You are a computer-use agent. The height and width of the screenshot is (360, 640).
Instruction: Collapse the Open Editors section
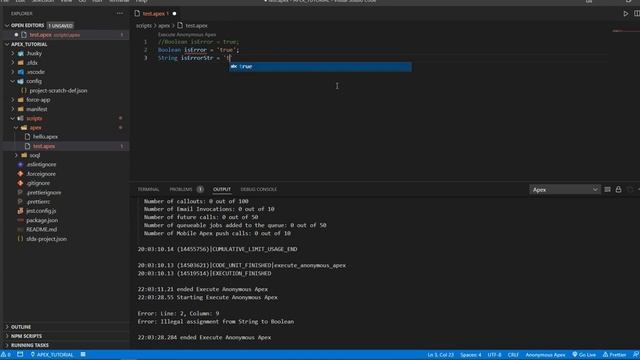27,25
